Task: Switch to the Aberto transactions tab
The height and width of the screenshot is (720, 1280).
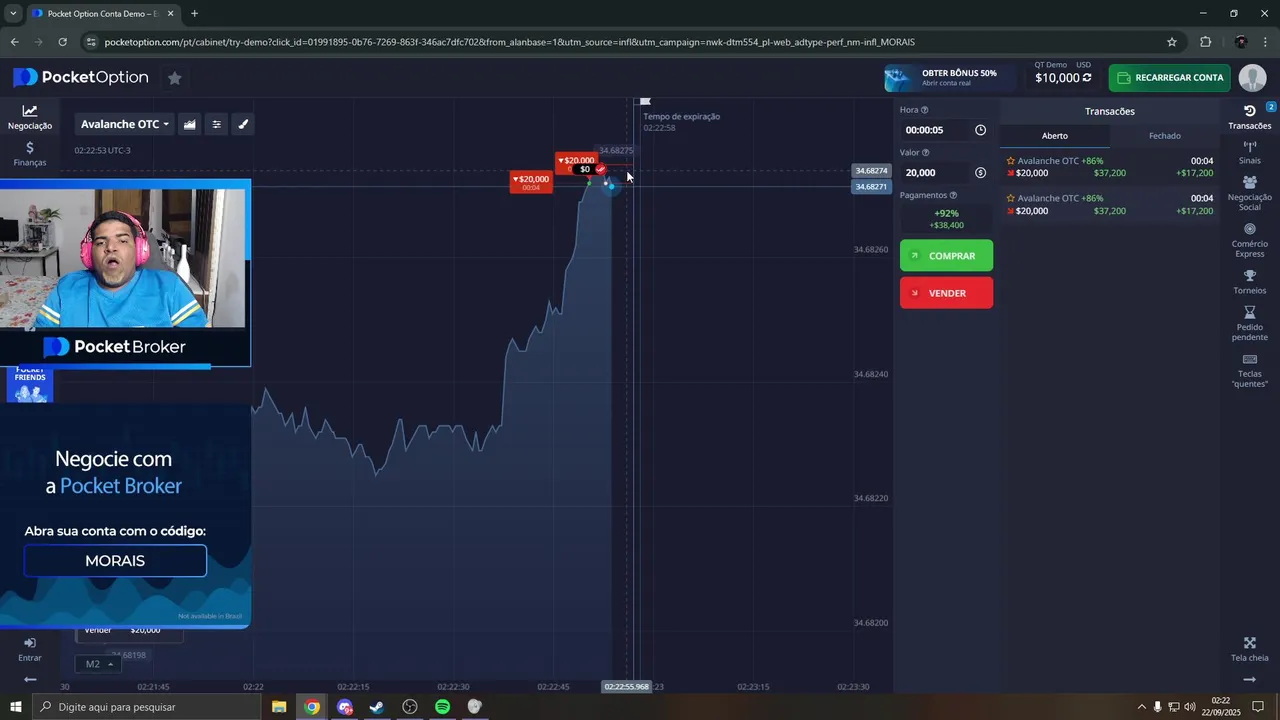Action: click(1054, 136)
